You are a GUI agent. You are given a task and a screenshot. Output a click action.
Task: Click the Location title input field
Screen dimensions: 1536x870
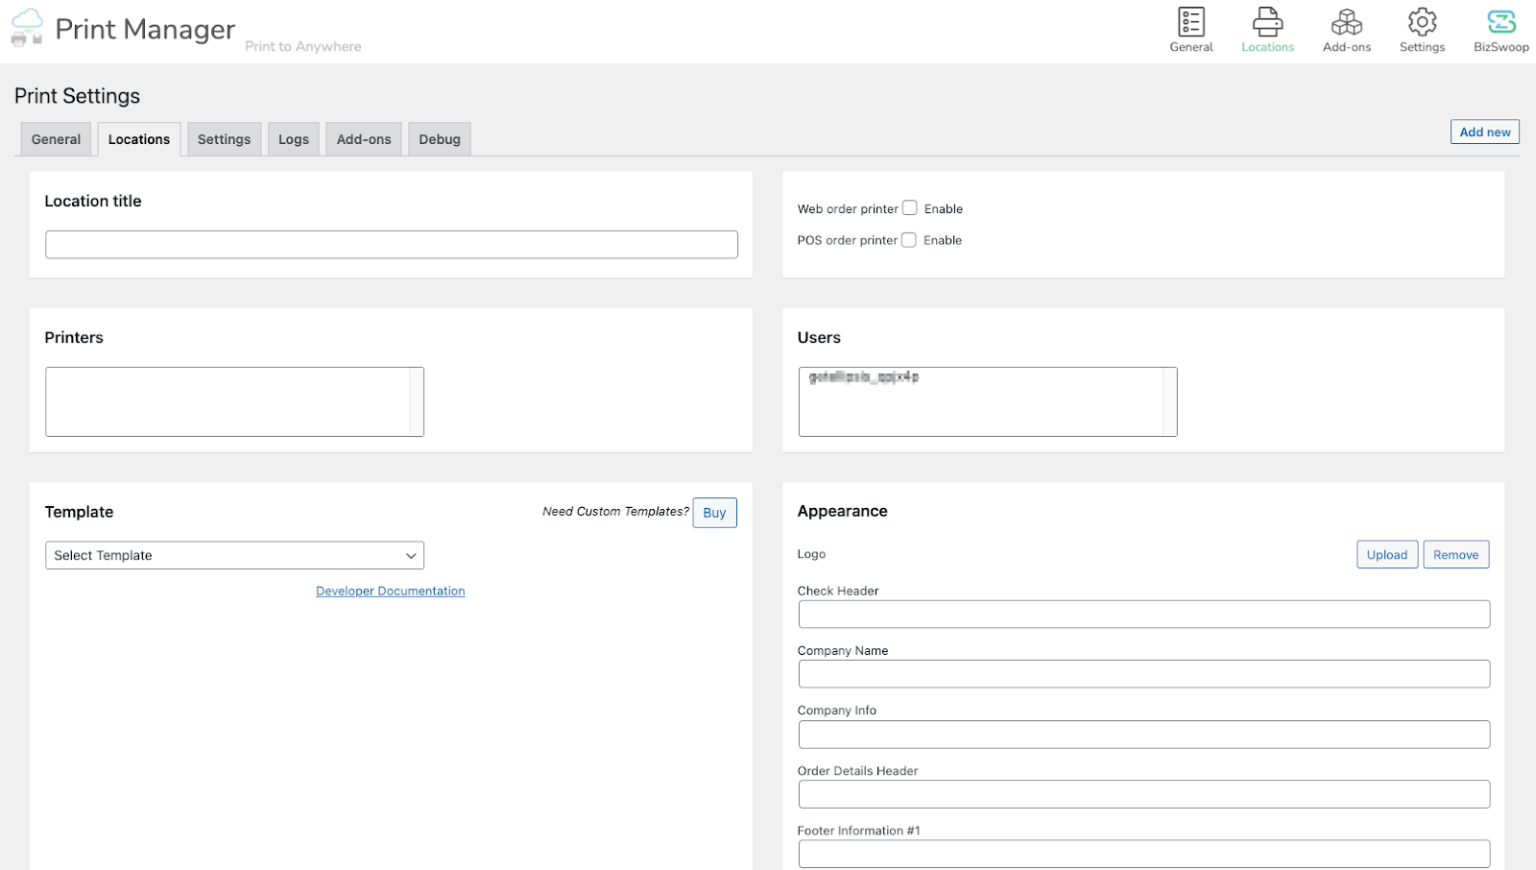tap(391, 244)
